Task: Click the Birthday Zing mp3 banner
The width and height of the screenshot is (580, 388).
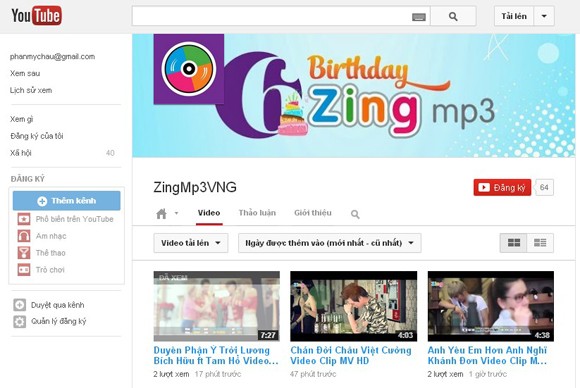Action: (x=354, y=96)
